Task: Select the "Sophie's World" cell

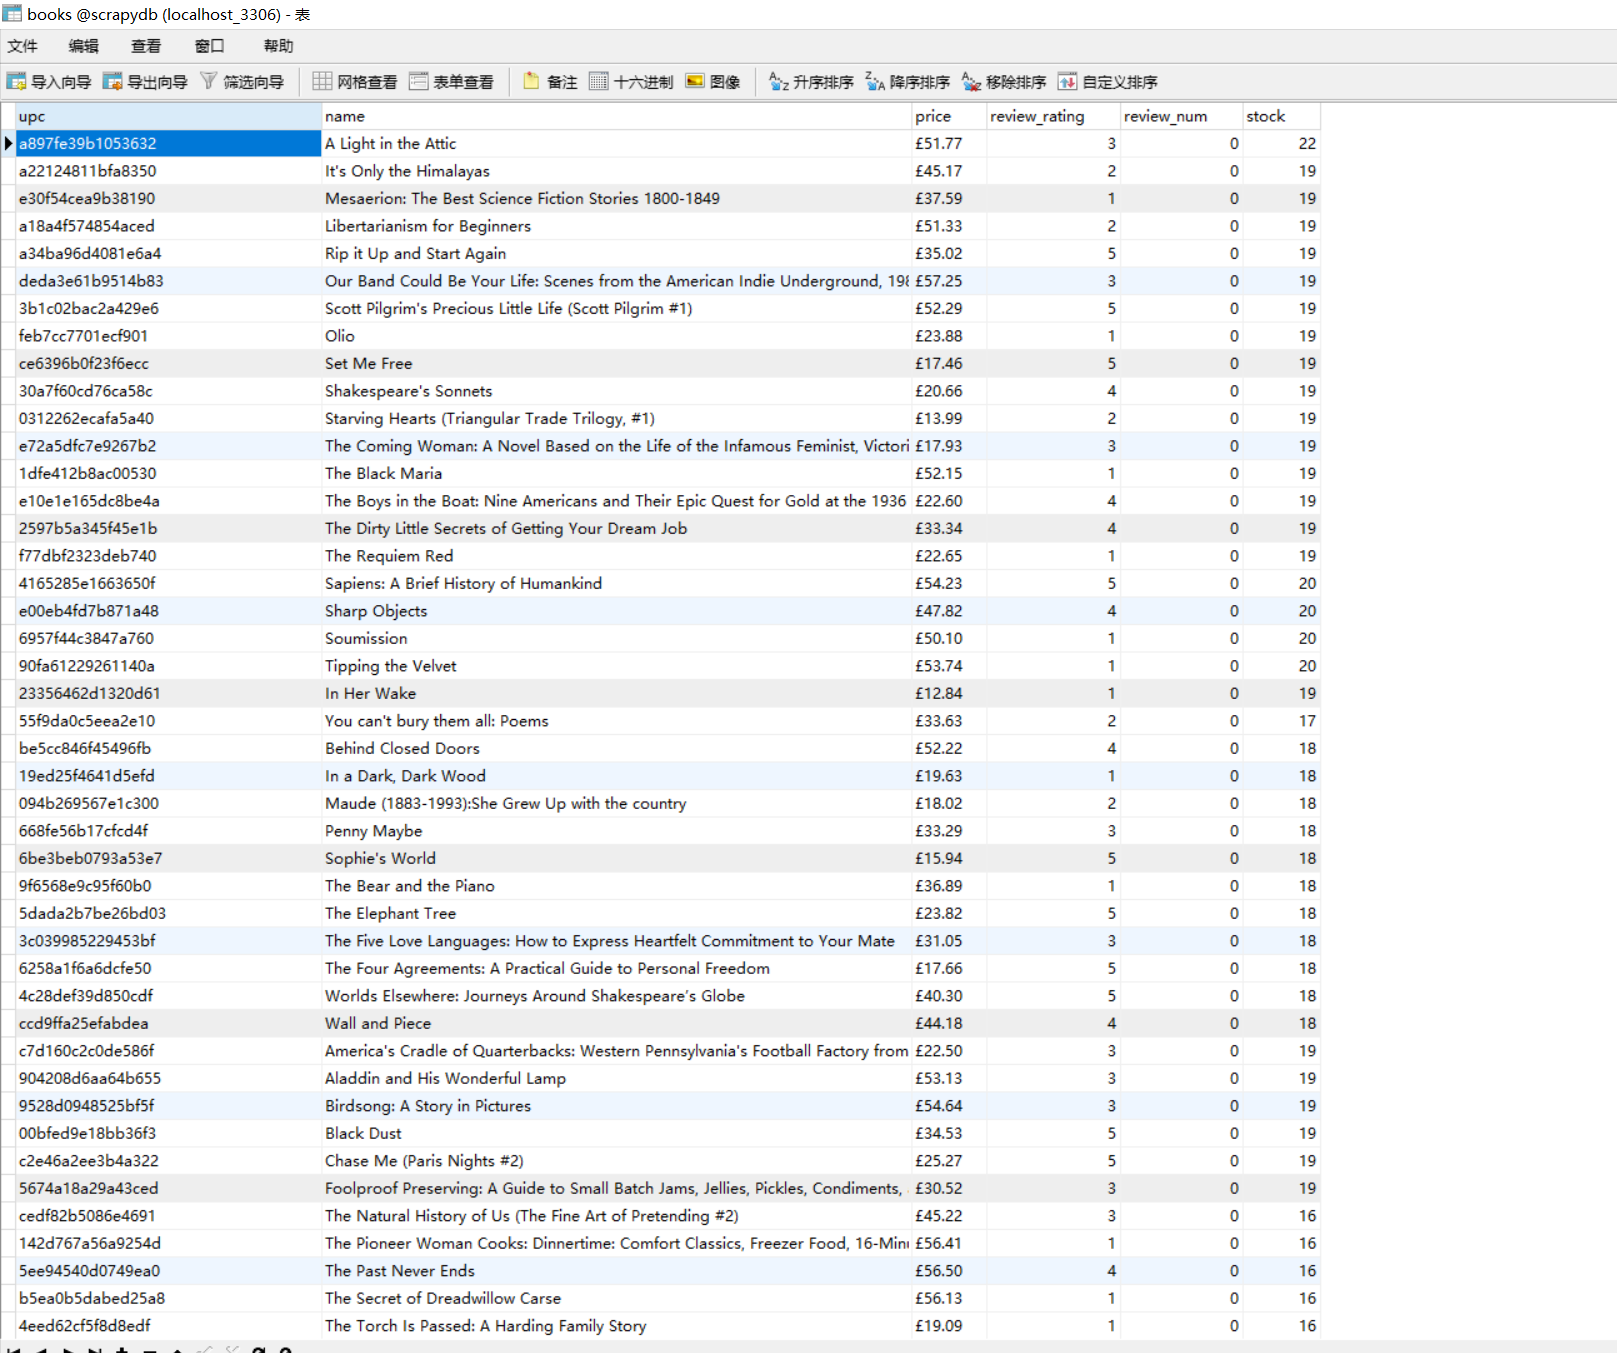Action: pyautogui.click(x=616, y=859)
